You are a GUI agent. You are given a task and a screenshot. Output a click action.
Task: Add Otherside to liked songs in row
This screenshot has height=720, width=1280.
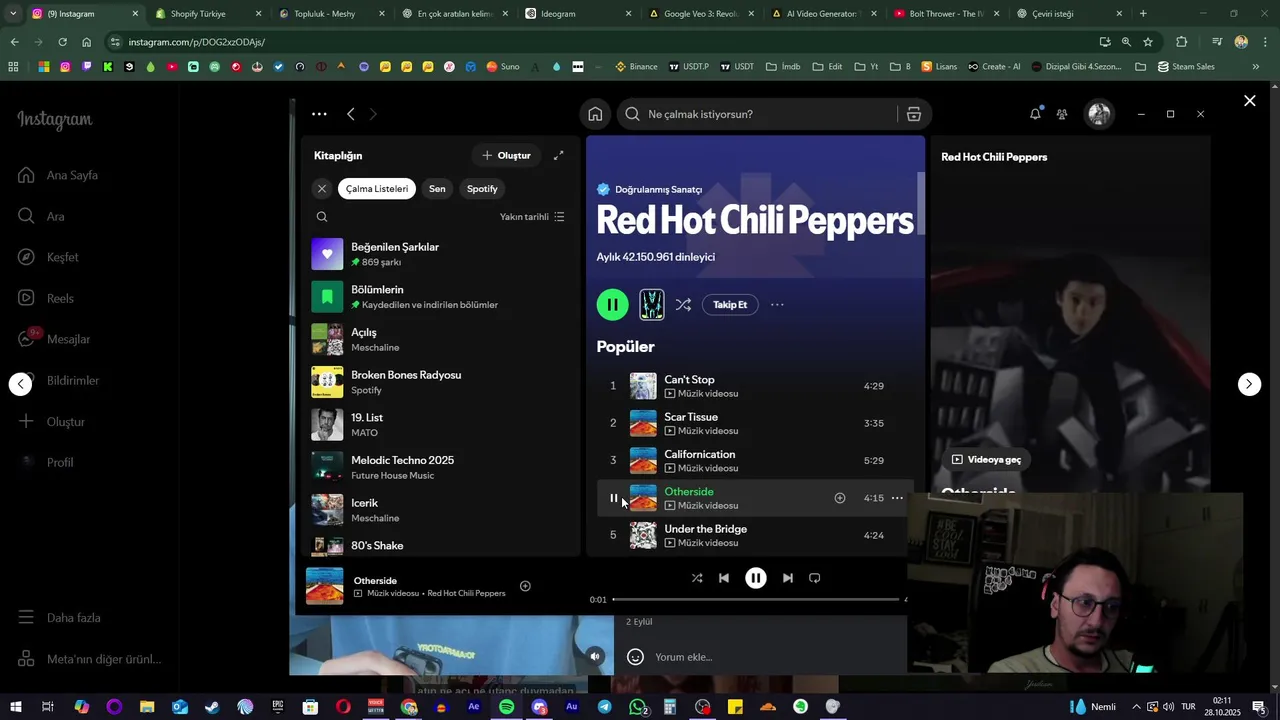[840, 498]
